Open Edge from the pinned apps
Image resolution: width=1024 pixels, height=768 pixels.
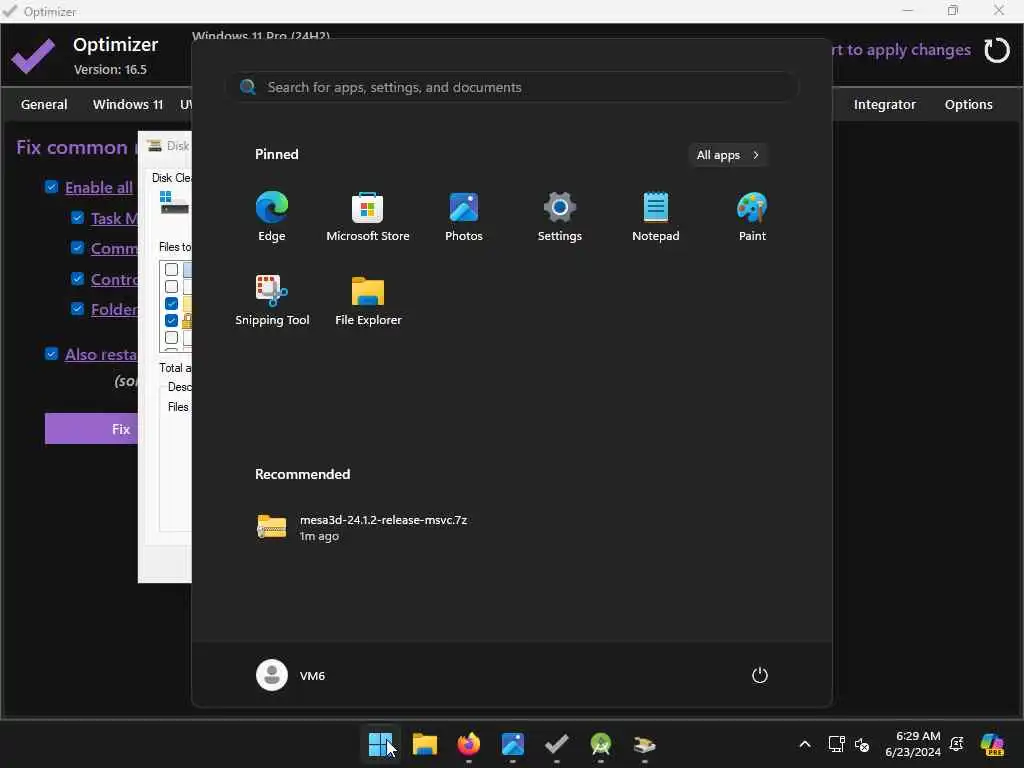click(272, 216)
